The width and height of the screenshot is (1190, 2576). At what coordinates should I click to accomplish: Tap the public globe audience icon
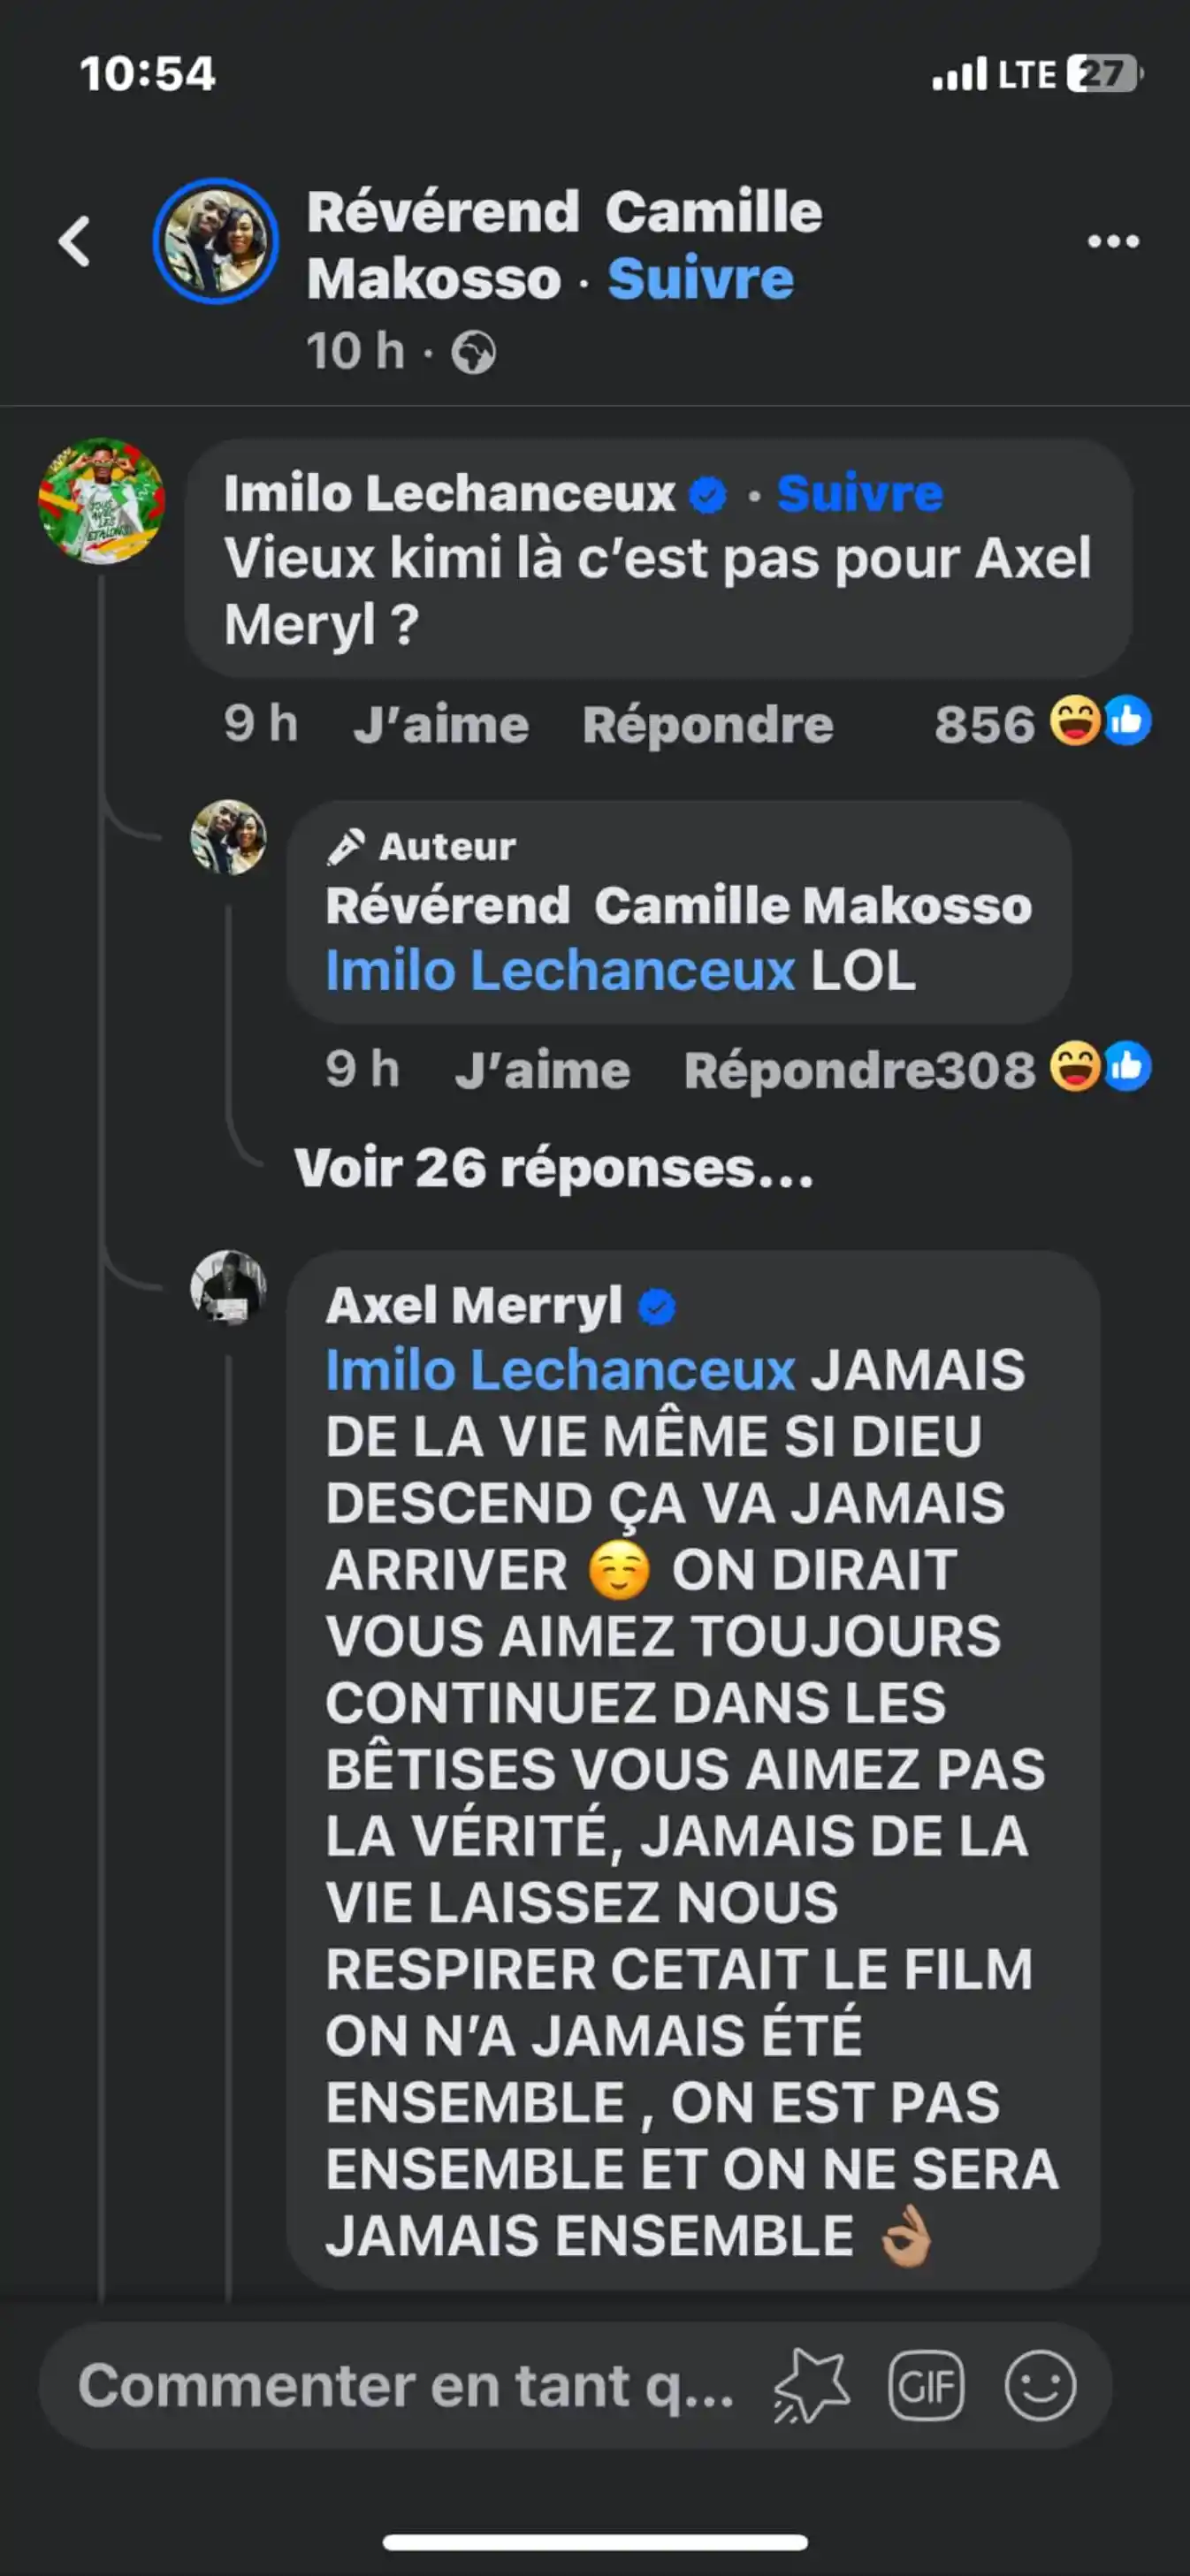point(473,353)
